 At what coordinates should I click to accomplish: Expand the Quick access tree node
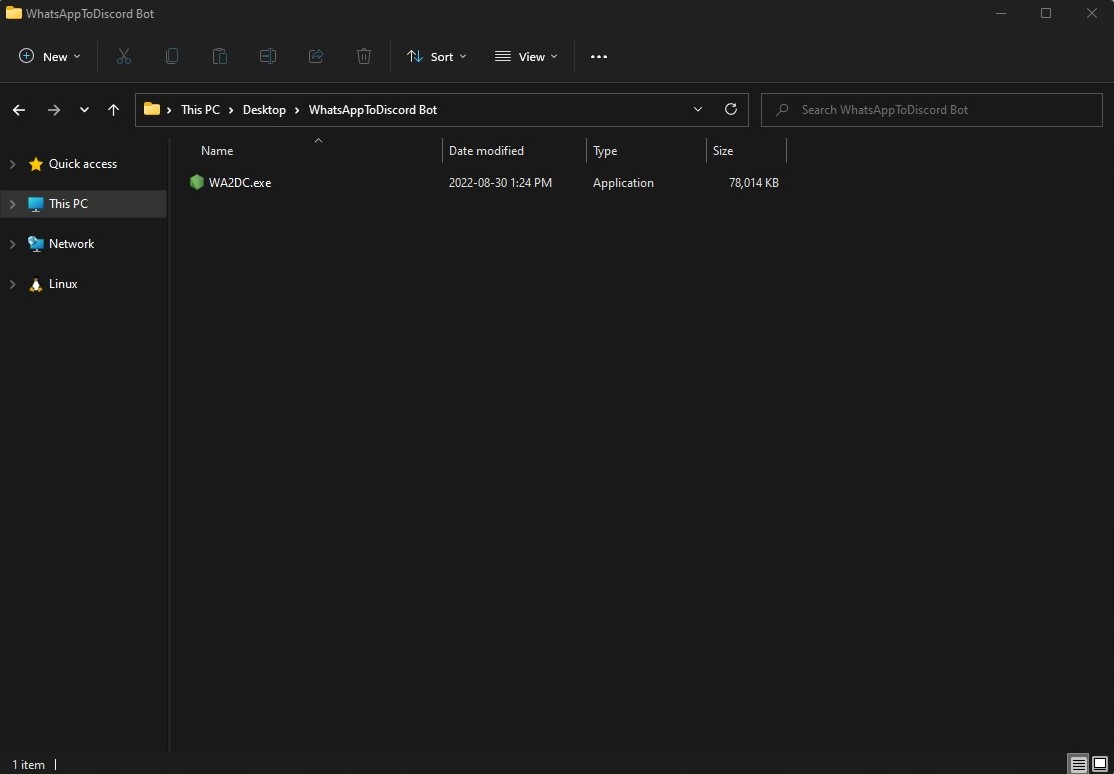(x=12, y=164)
